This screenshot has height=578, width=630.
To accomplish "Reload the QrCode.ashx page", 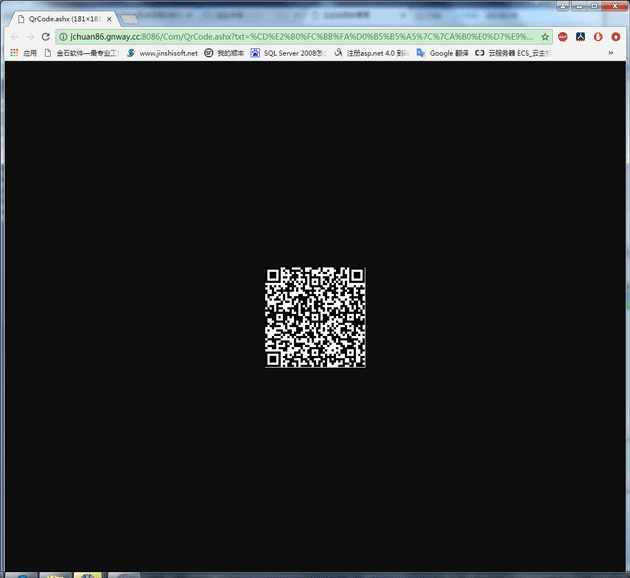I will point(46,36).
